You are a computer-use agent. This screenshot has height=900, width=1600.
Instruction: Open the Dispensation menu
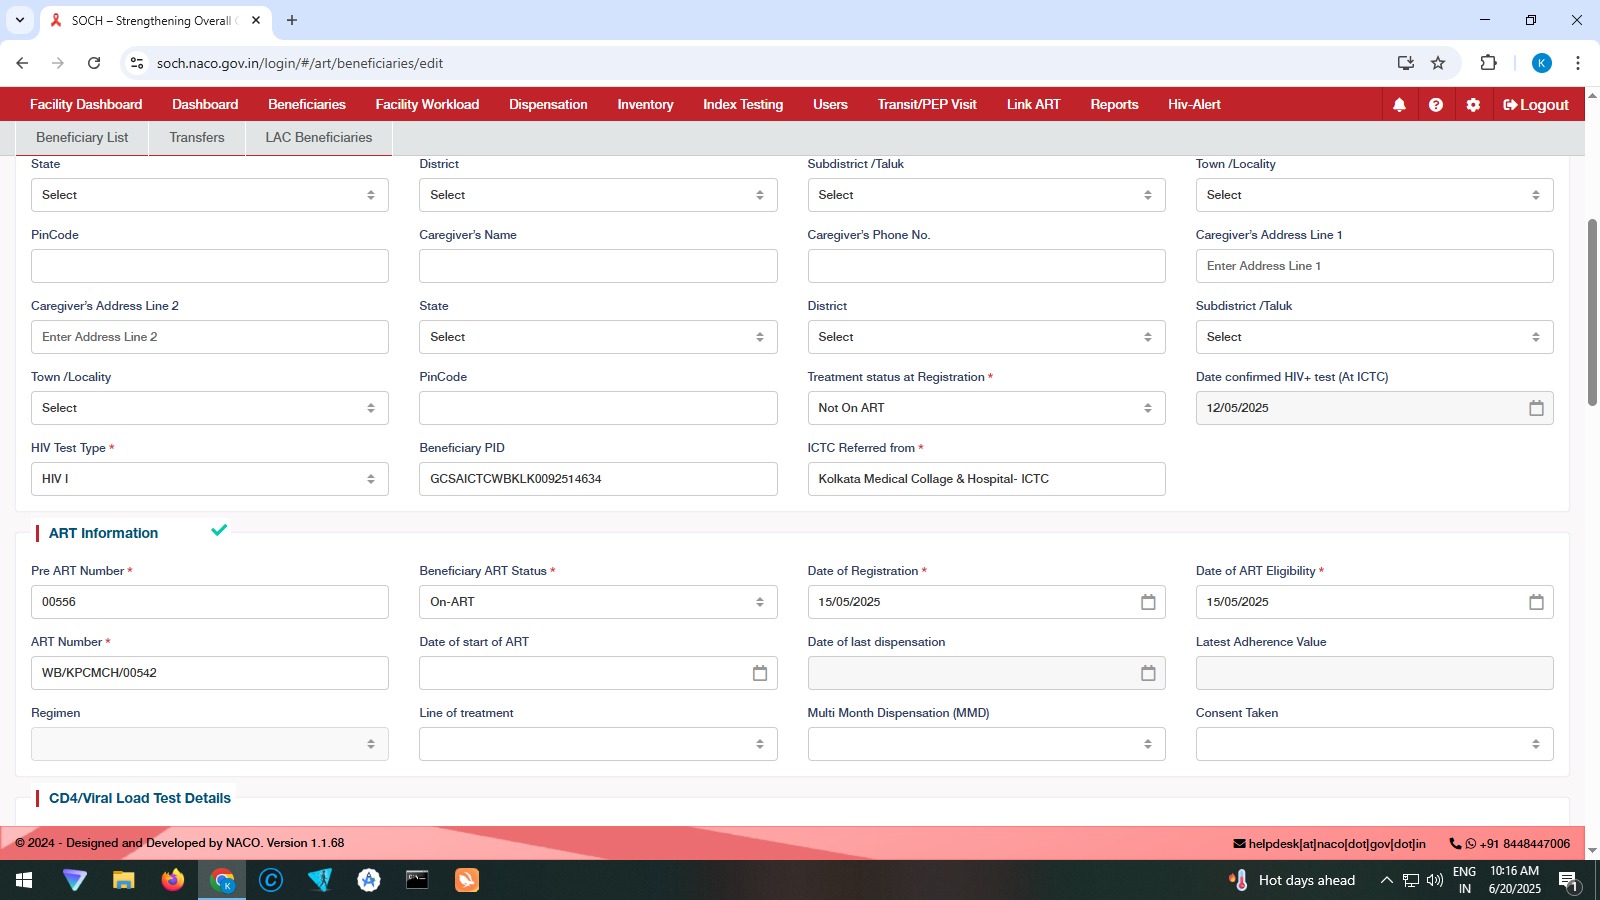click(x=548, y=104)
